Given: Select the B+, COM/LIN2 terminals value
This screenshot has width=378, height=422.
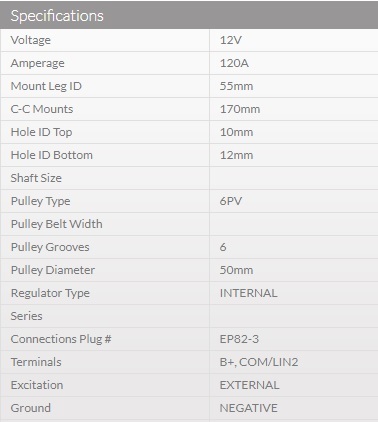Looking at the screenshot, I should [x=259, y=362].
